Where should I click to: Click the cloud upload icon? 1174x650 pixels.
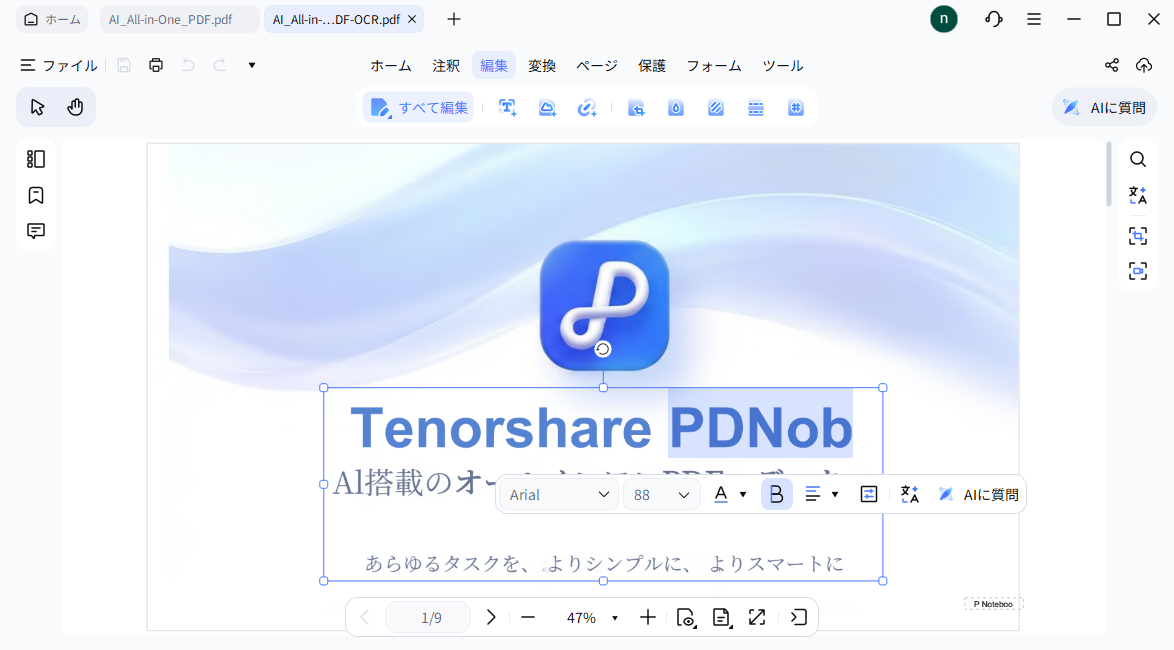[1144, 66]
